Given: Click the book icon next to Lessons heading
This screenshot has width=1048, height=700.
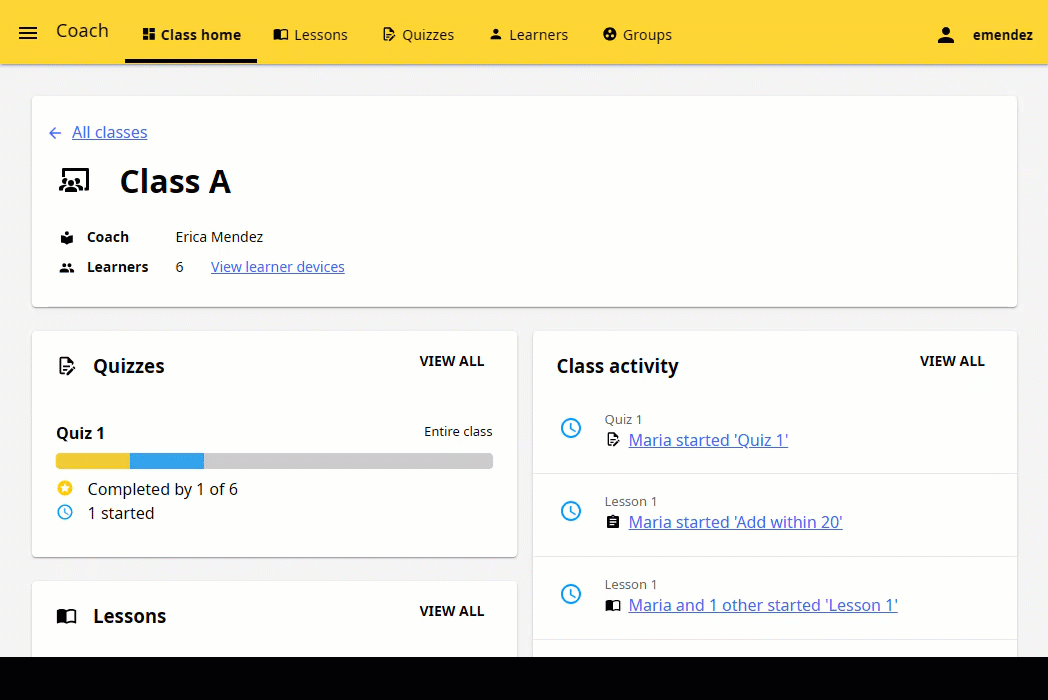Looking at the screenshot, I should click(66, 616).
